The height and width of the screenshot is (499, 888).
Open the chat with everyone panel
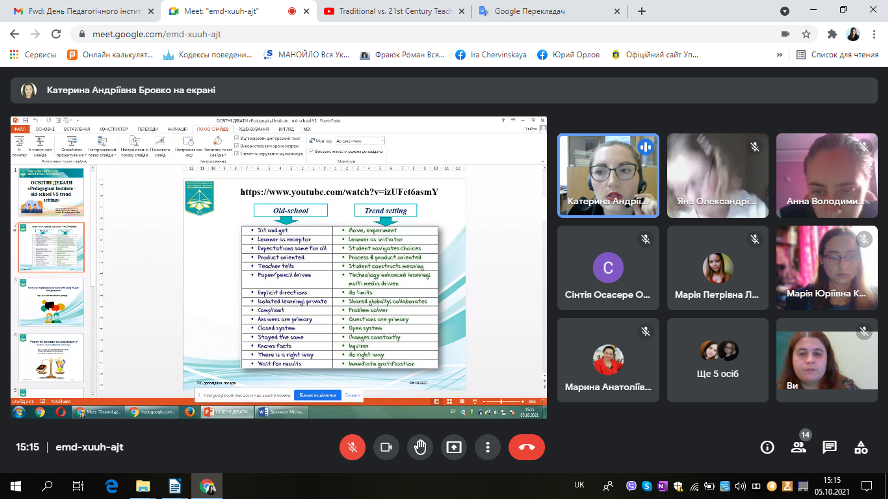[x=829, y=447]
